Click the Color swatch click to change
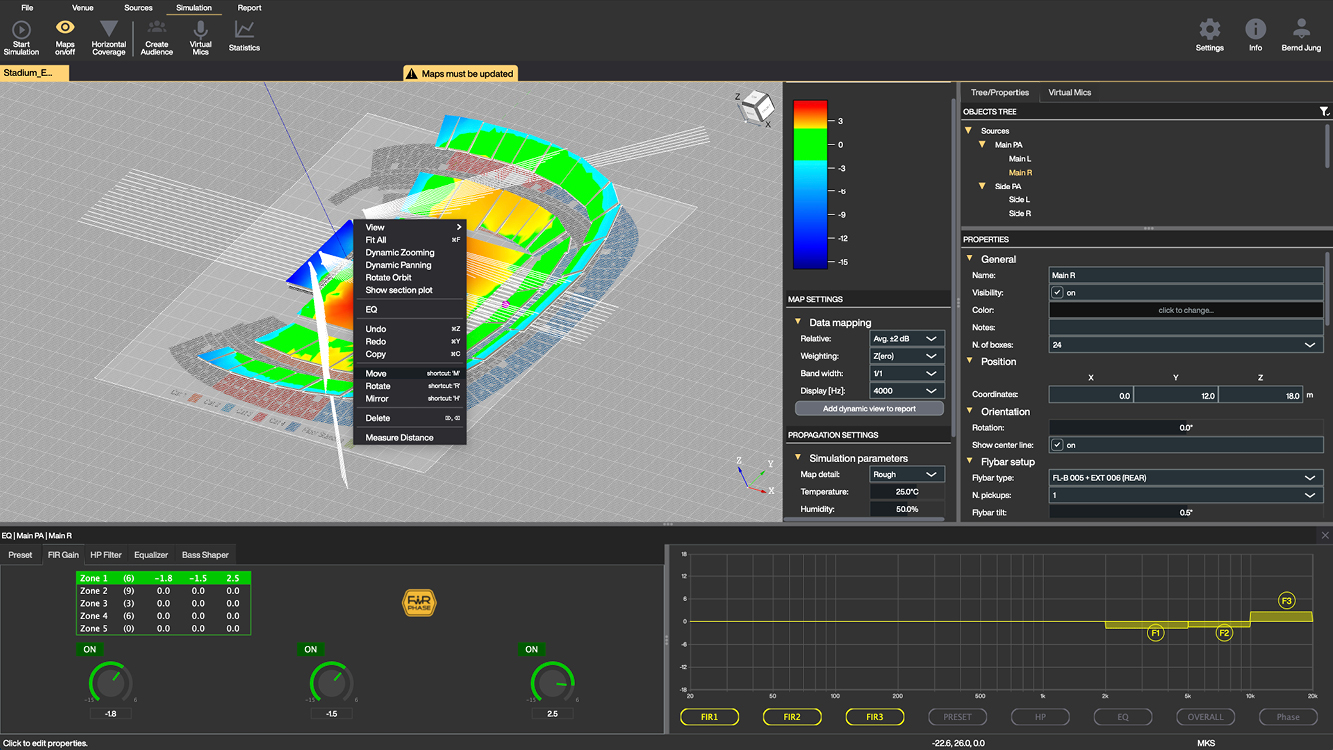Screen dimensions: 1333x750 1185,310
